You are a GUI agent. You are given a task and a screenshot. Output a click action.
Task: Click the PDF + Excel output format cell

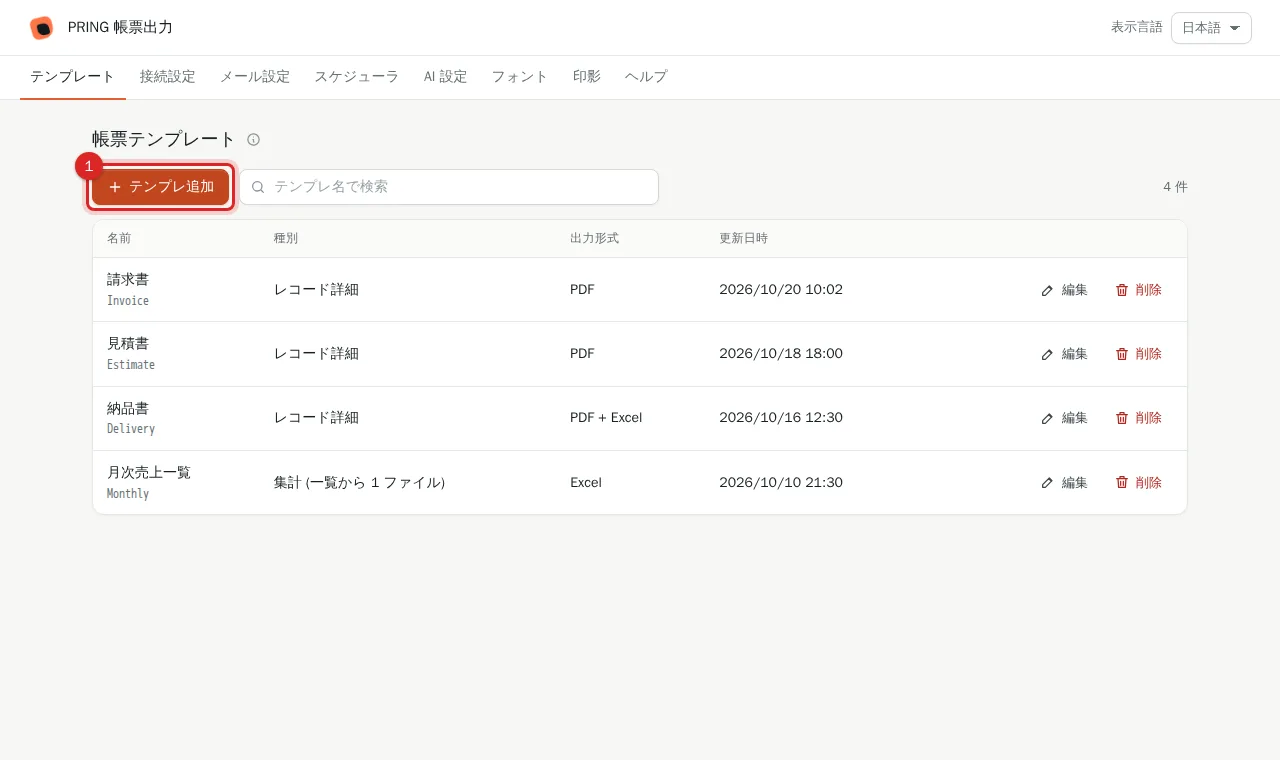pyautogui.click(x=606, y=418)
